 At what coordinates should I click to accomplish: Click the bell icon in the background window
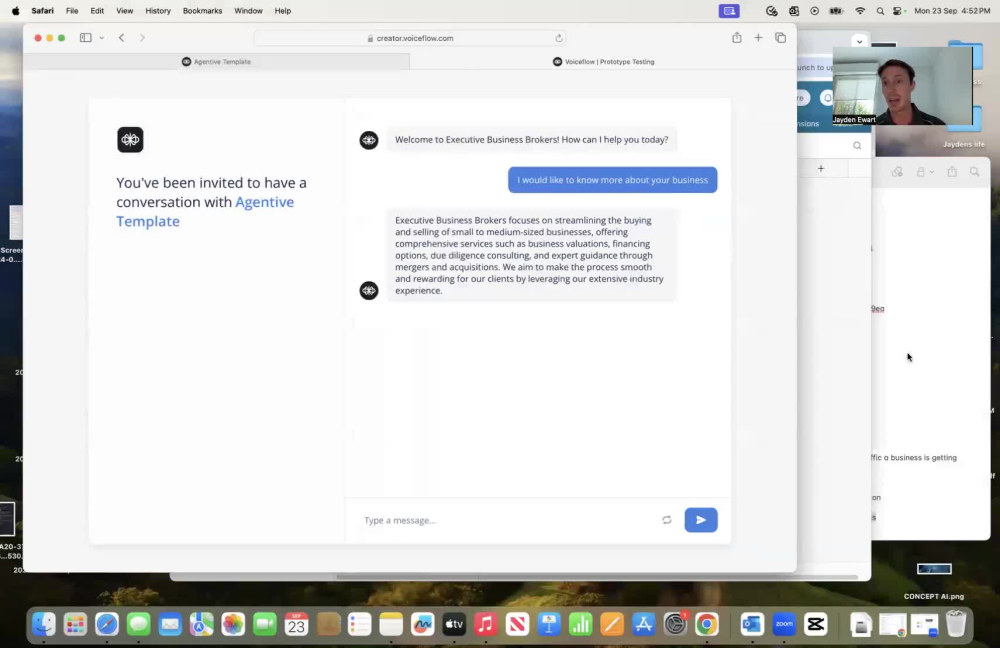click(x=826, y=98)
